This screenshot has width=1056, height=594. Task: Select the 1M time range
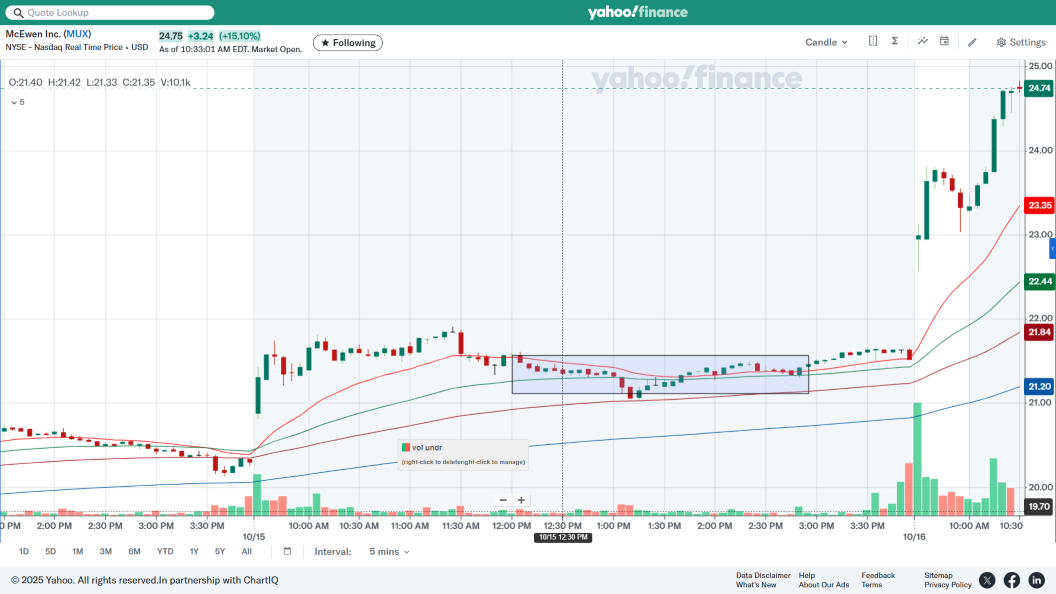pyautogui.click(x=77, y=552)
